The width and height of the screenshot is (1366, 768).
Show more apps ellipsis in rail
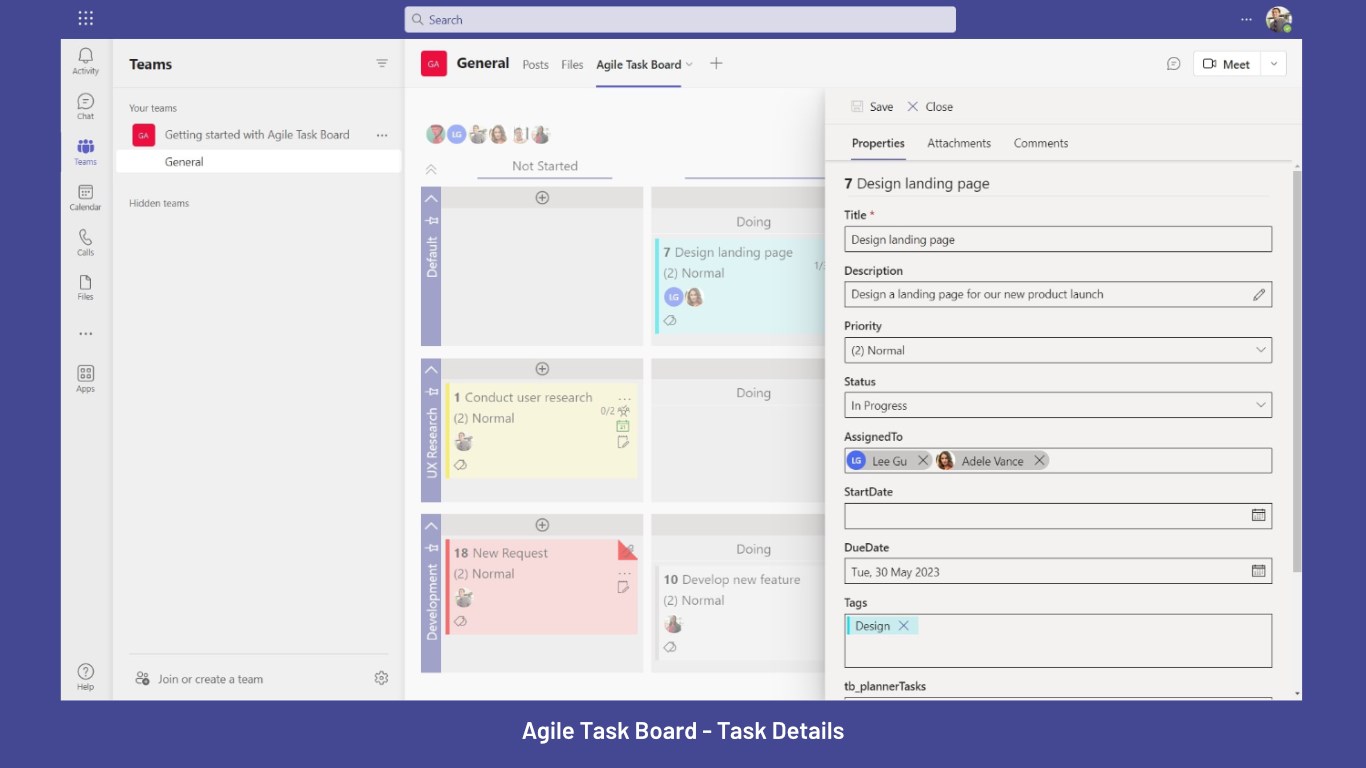85,334
